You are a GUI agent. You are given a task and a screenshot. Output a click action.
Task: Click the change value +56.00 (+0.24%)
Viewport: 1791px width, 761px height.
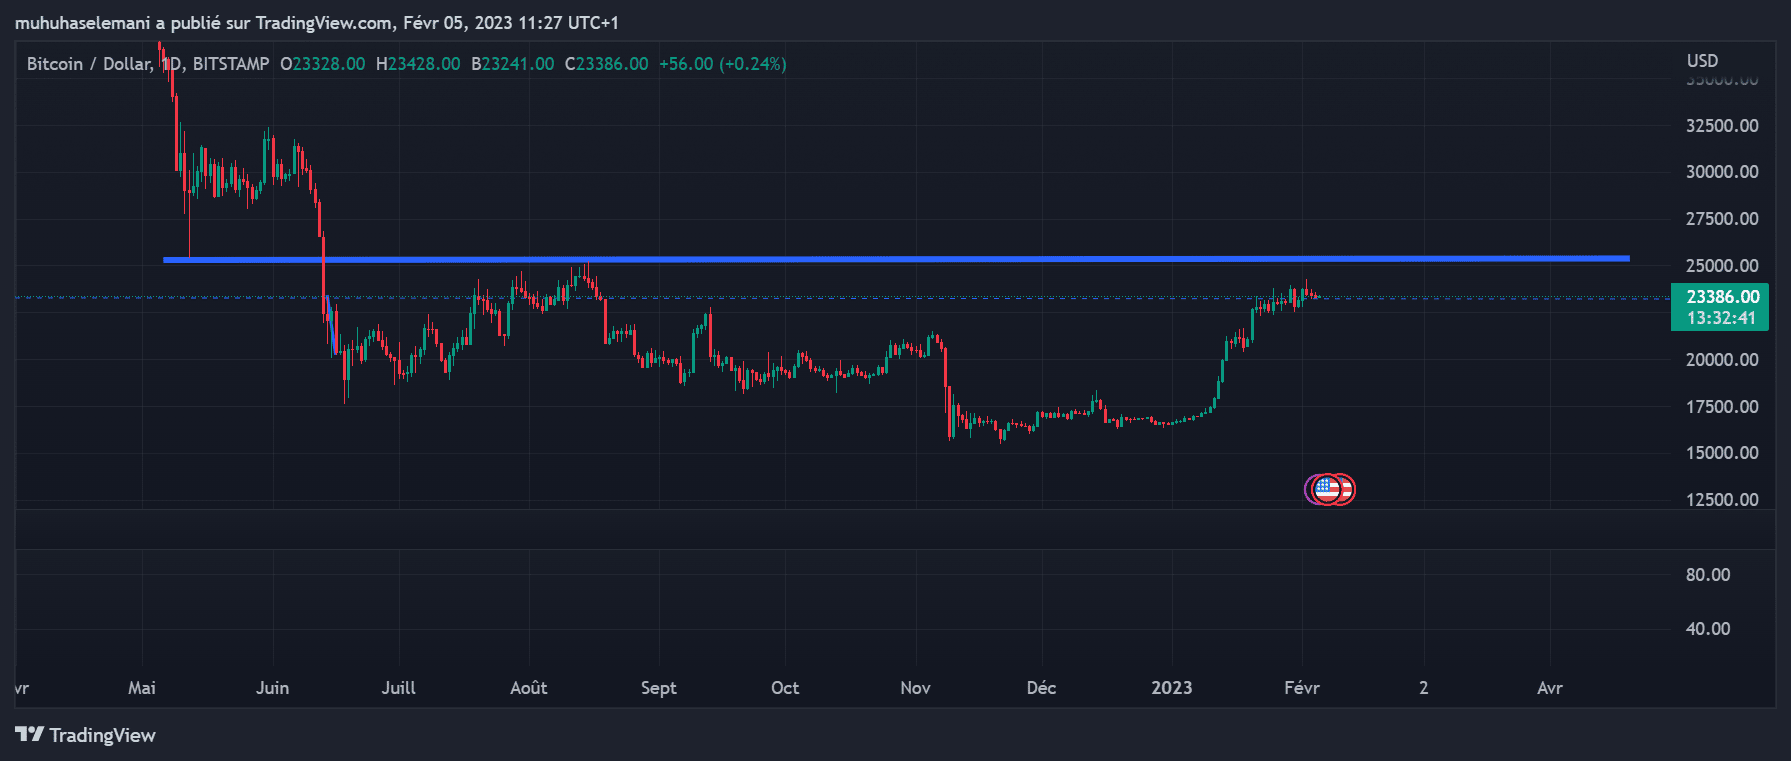pos(722,64)
